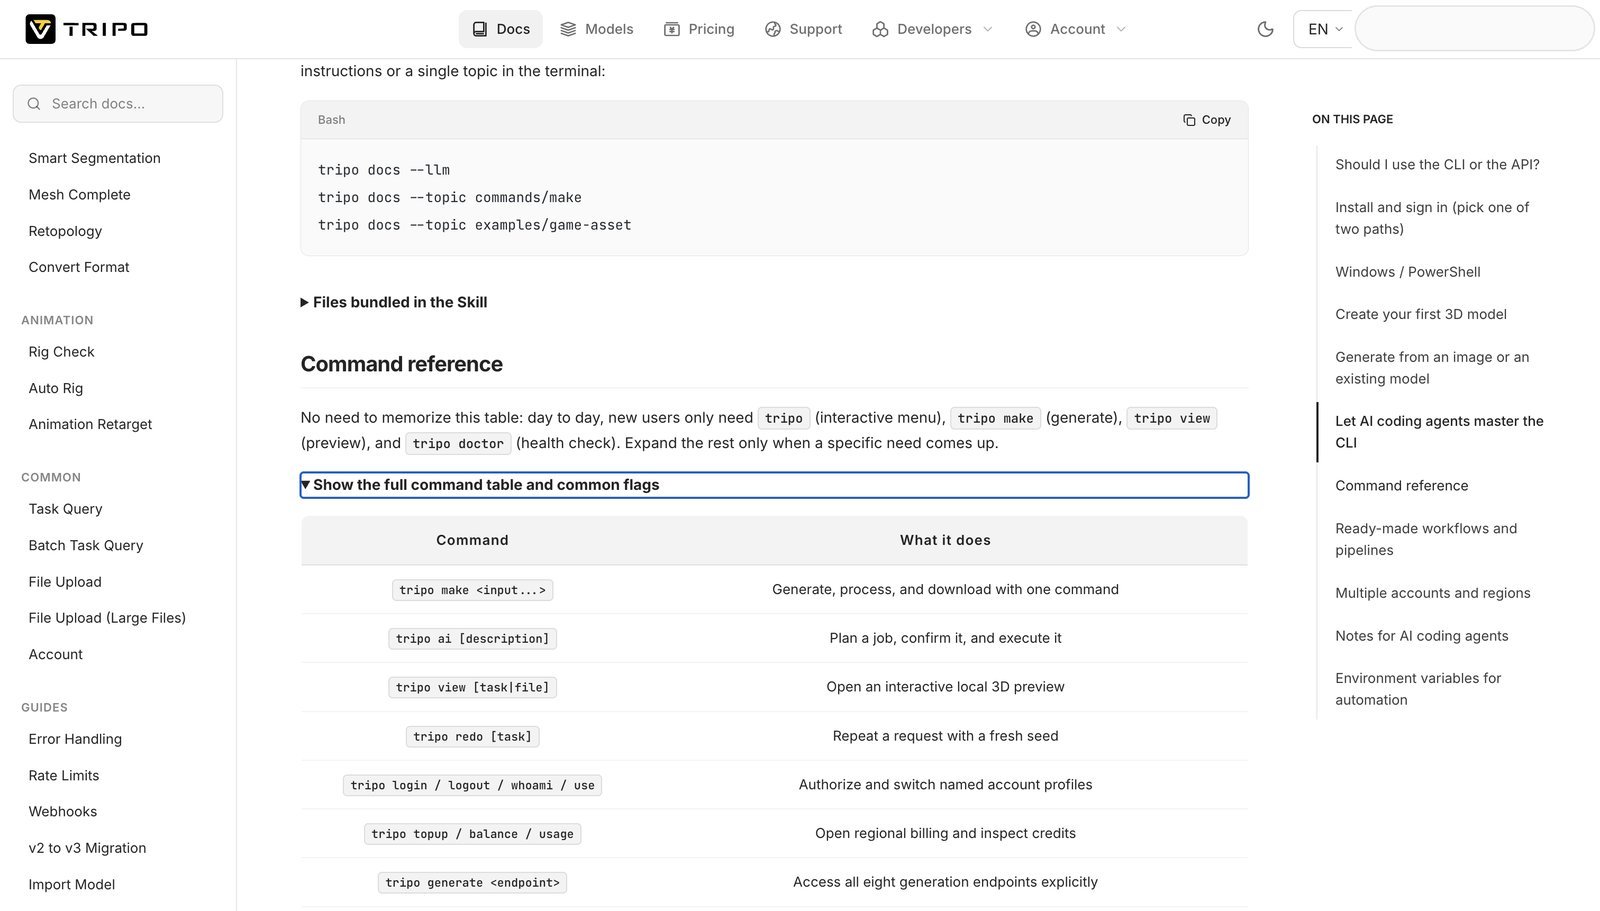Click the tripo doctor inline code
The image size is (1600, 911).
pyautogui.click(x=458, y=444)
